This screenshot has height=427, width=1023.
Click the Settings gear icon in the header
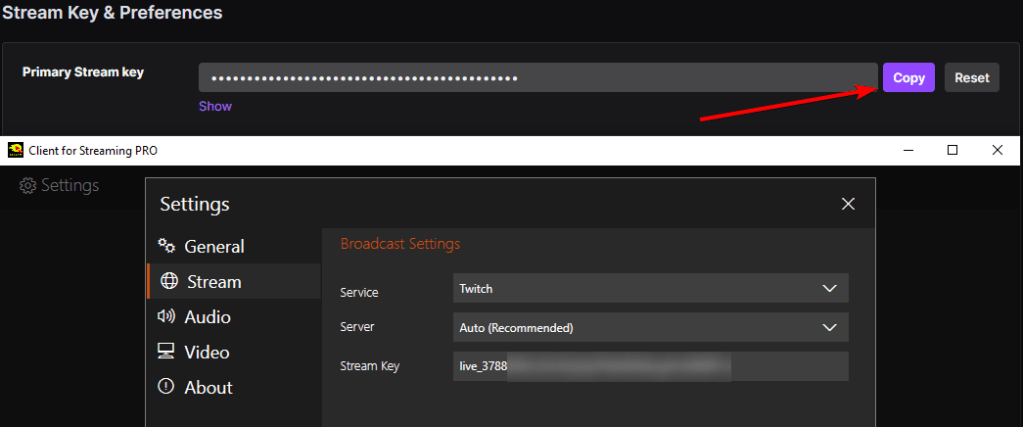tap(28, 186)
